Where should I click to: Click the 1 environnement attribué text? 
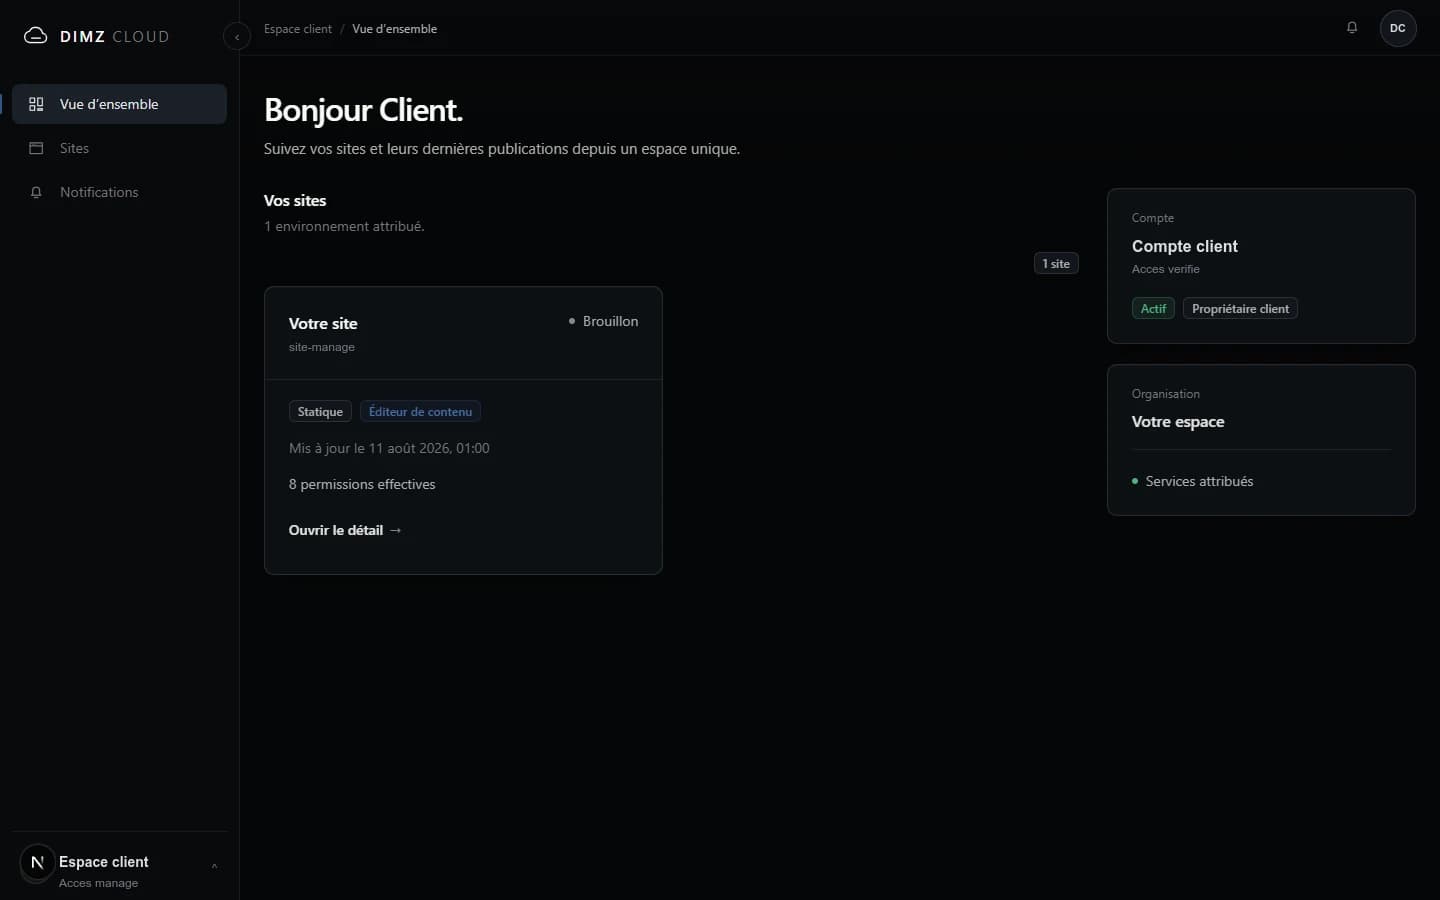(x=344, y=226)
